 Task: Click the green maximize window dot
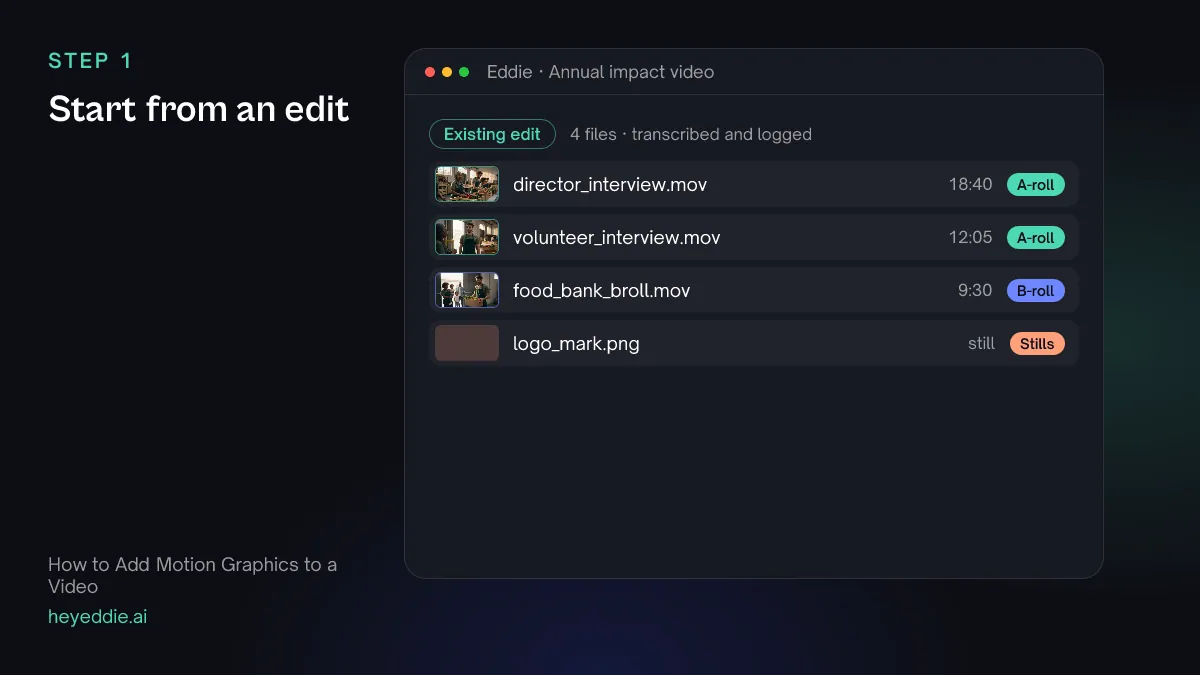pos(464,72)
